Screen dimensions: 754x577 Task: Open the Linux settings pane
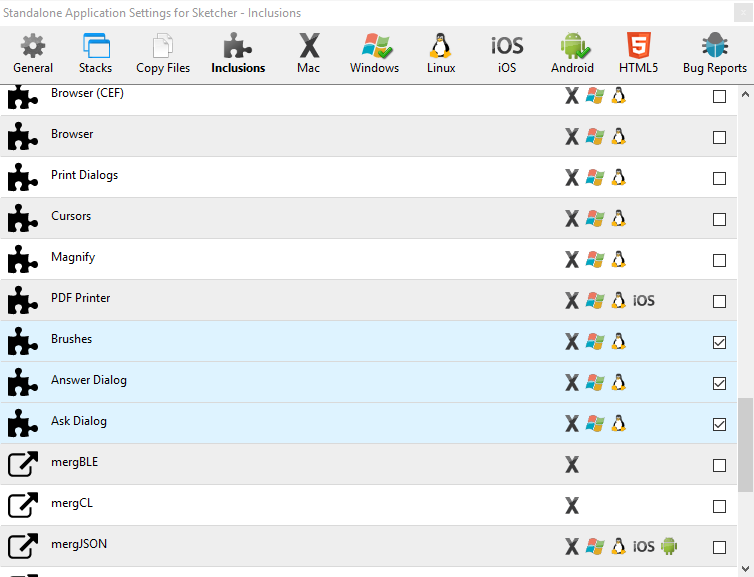[440, 53]
